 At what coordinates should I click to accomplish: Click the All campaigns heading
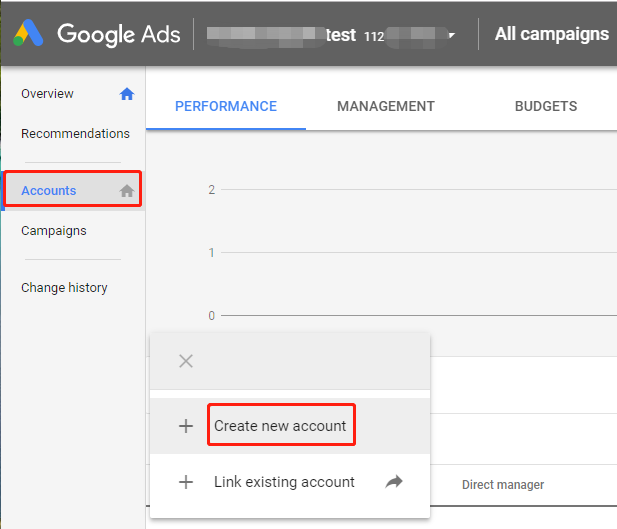(552, 34)
